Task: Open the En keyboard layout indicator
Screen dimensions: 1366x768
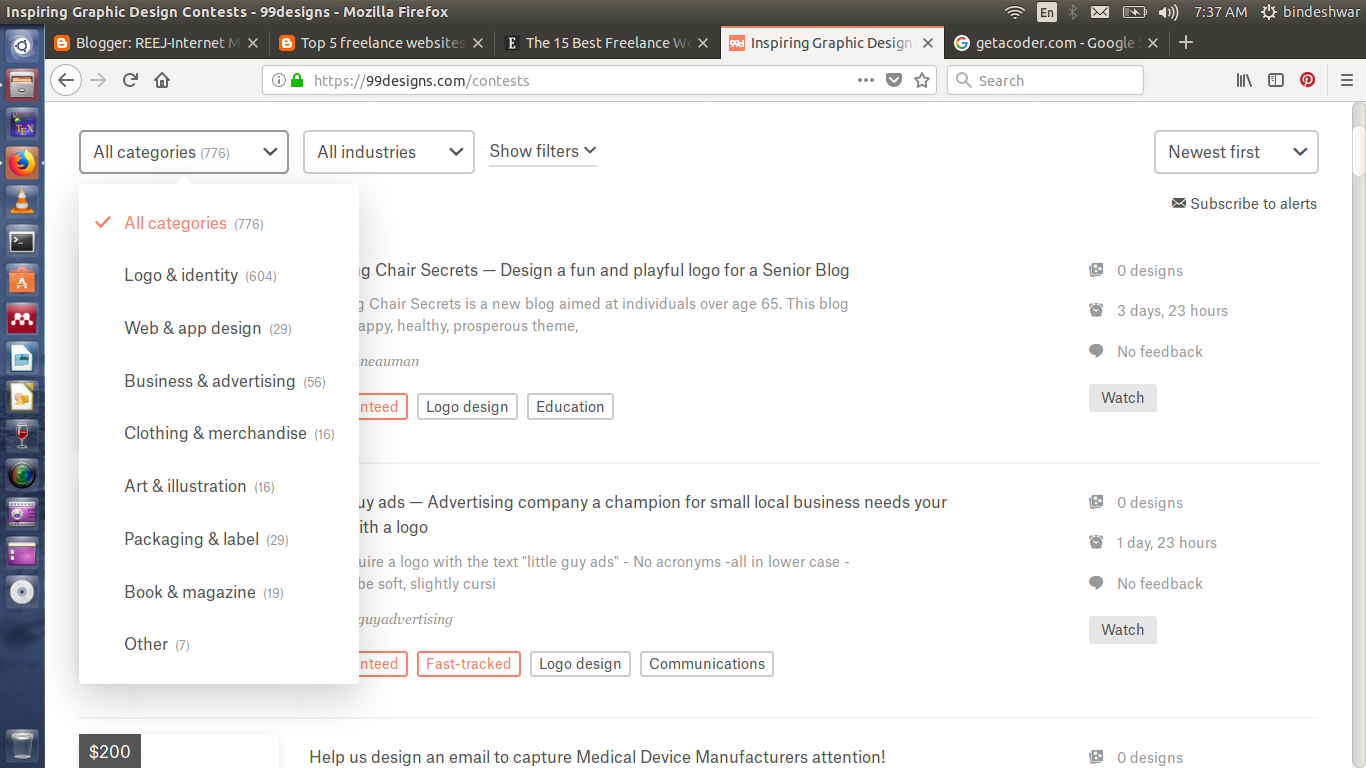Action: (x=1046, y=12)
